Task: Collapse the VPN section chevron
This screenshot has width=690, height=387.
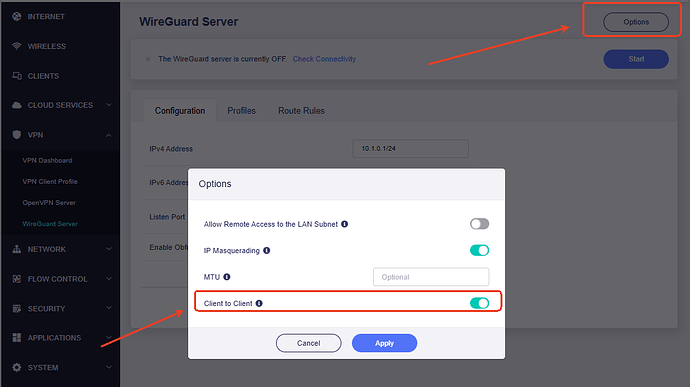Action: (x=109, y=135)
